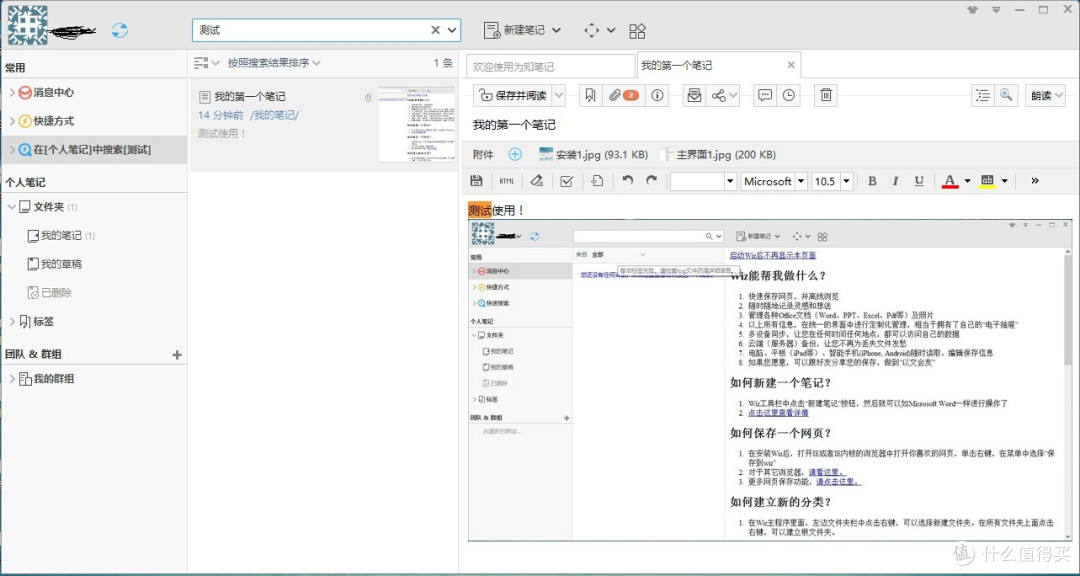This screenshot has width=1080, height=576.
Task: Open the user avatar profile picture
Action: [28, 25]
